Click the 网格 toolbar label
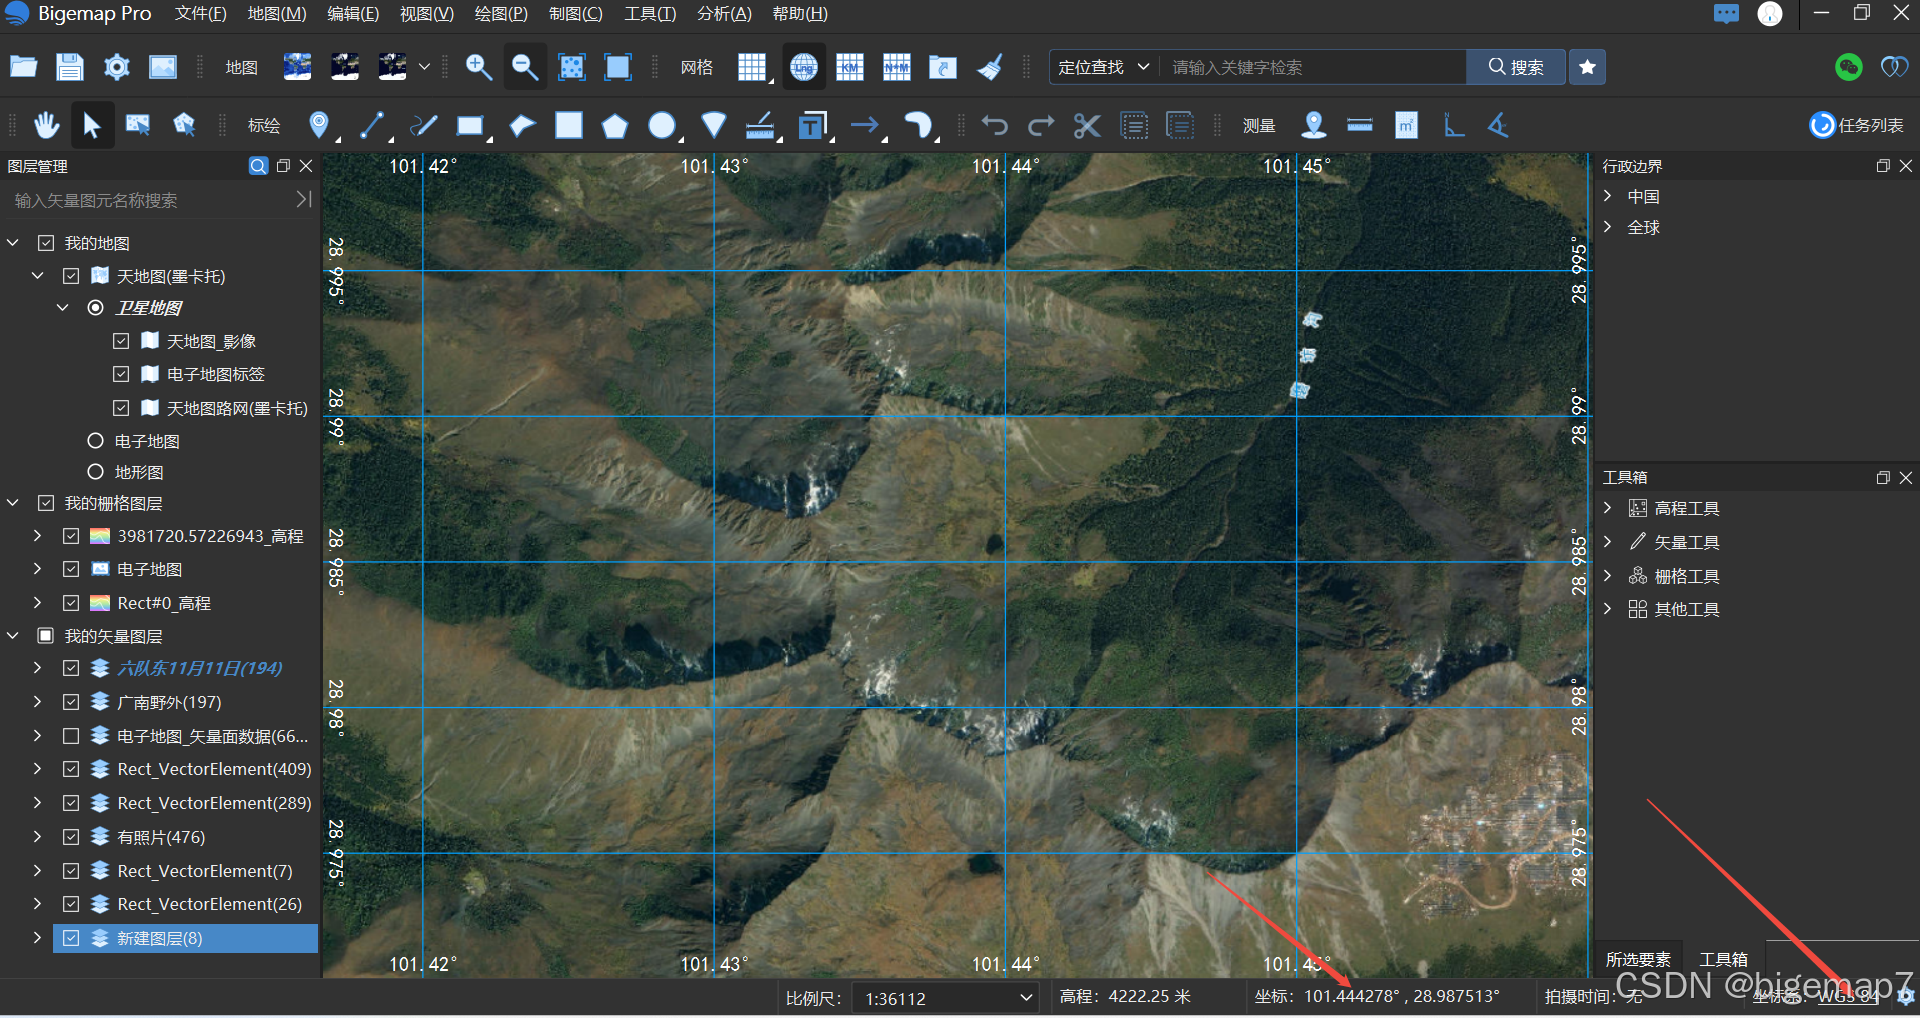The height and width of the screenshot is (1018, 1920). [x=697, y=67]
